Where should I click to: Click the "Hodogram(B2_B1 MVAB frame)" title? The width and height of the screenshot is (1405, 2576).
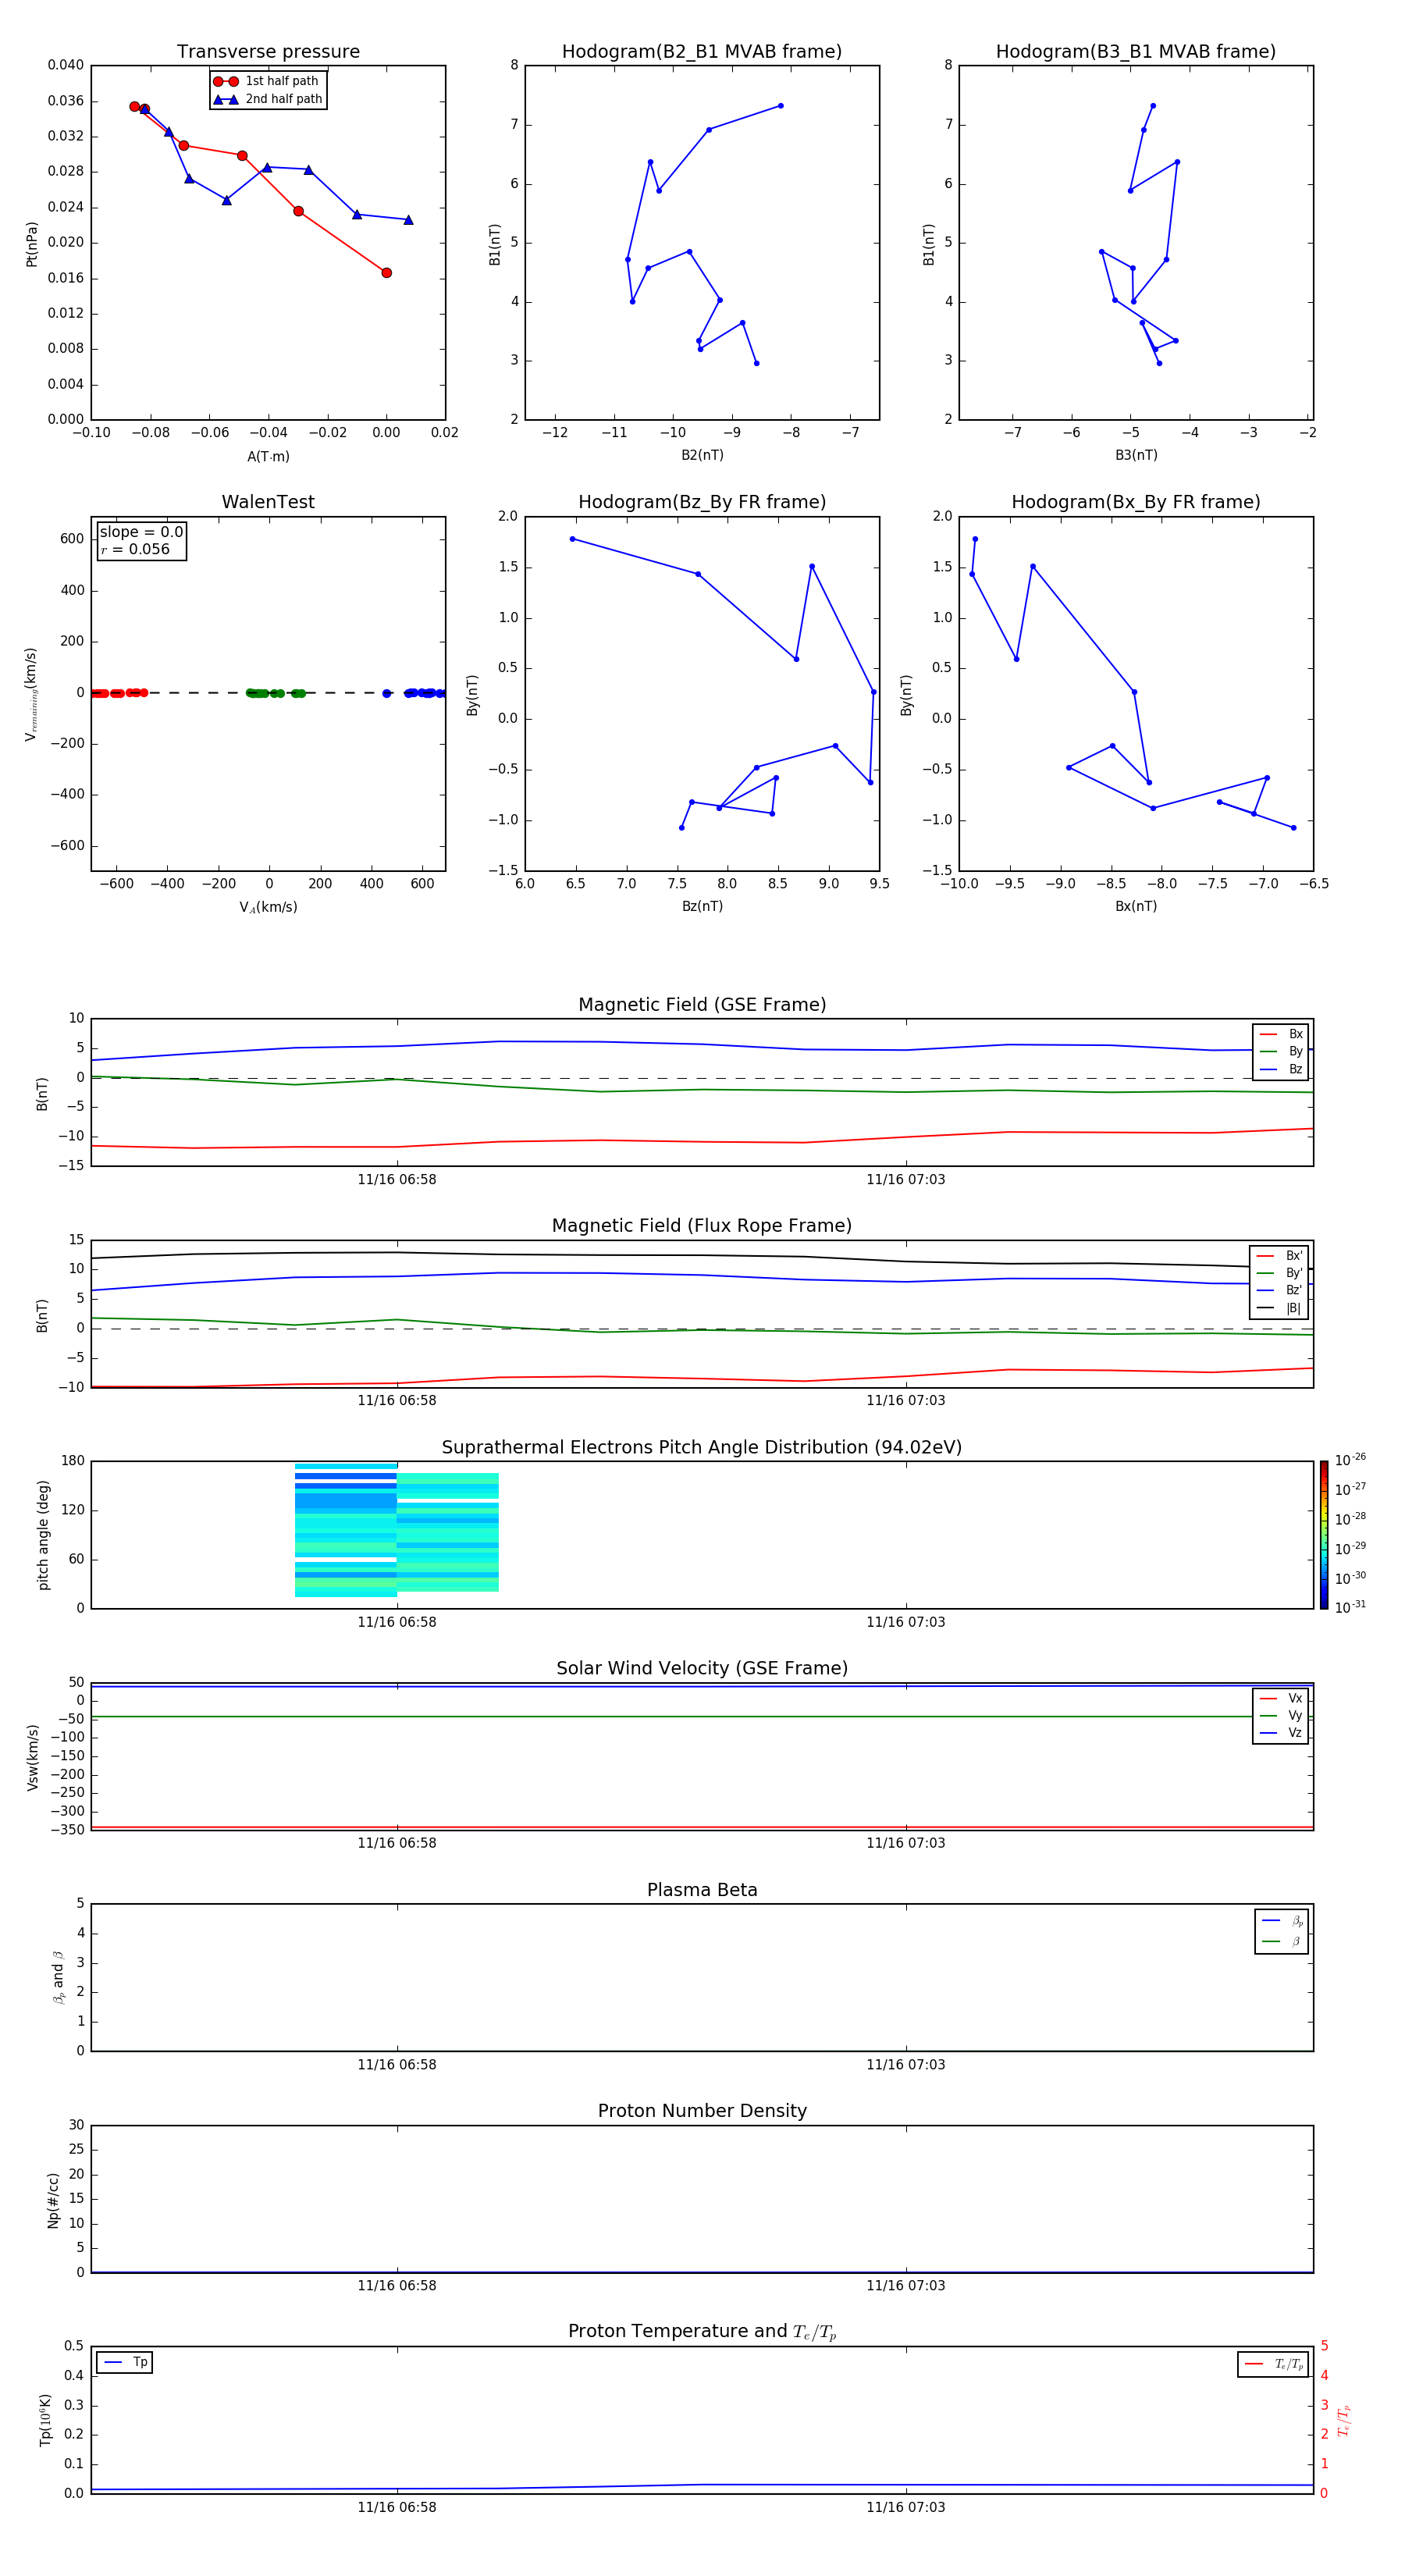[702, 52]
